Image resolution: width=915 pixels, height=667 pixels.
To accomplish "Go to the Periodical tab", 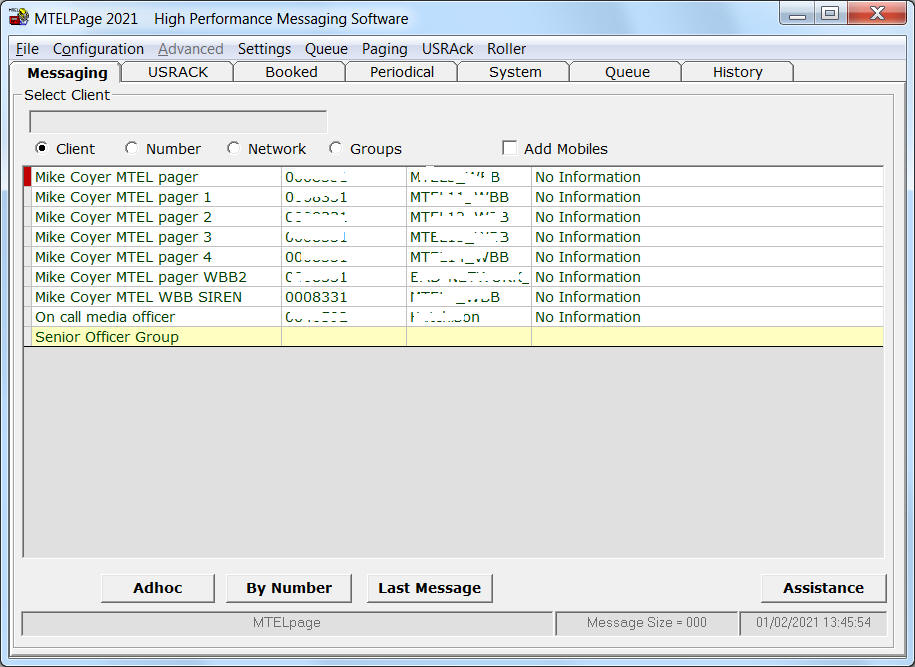I will click(x=402, y=72).
